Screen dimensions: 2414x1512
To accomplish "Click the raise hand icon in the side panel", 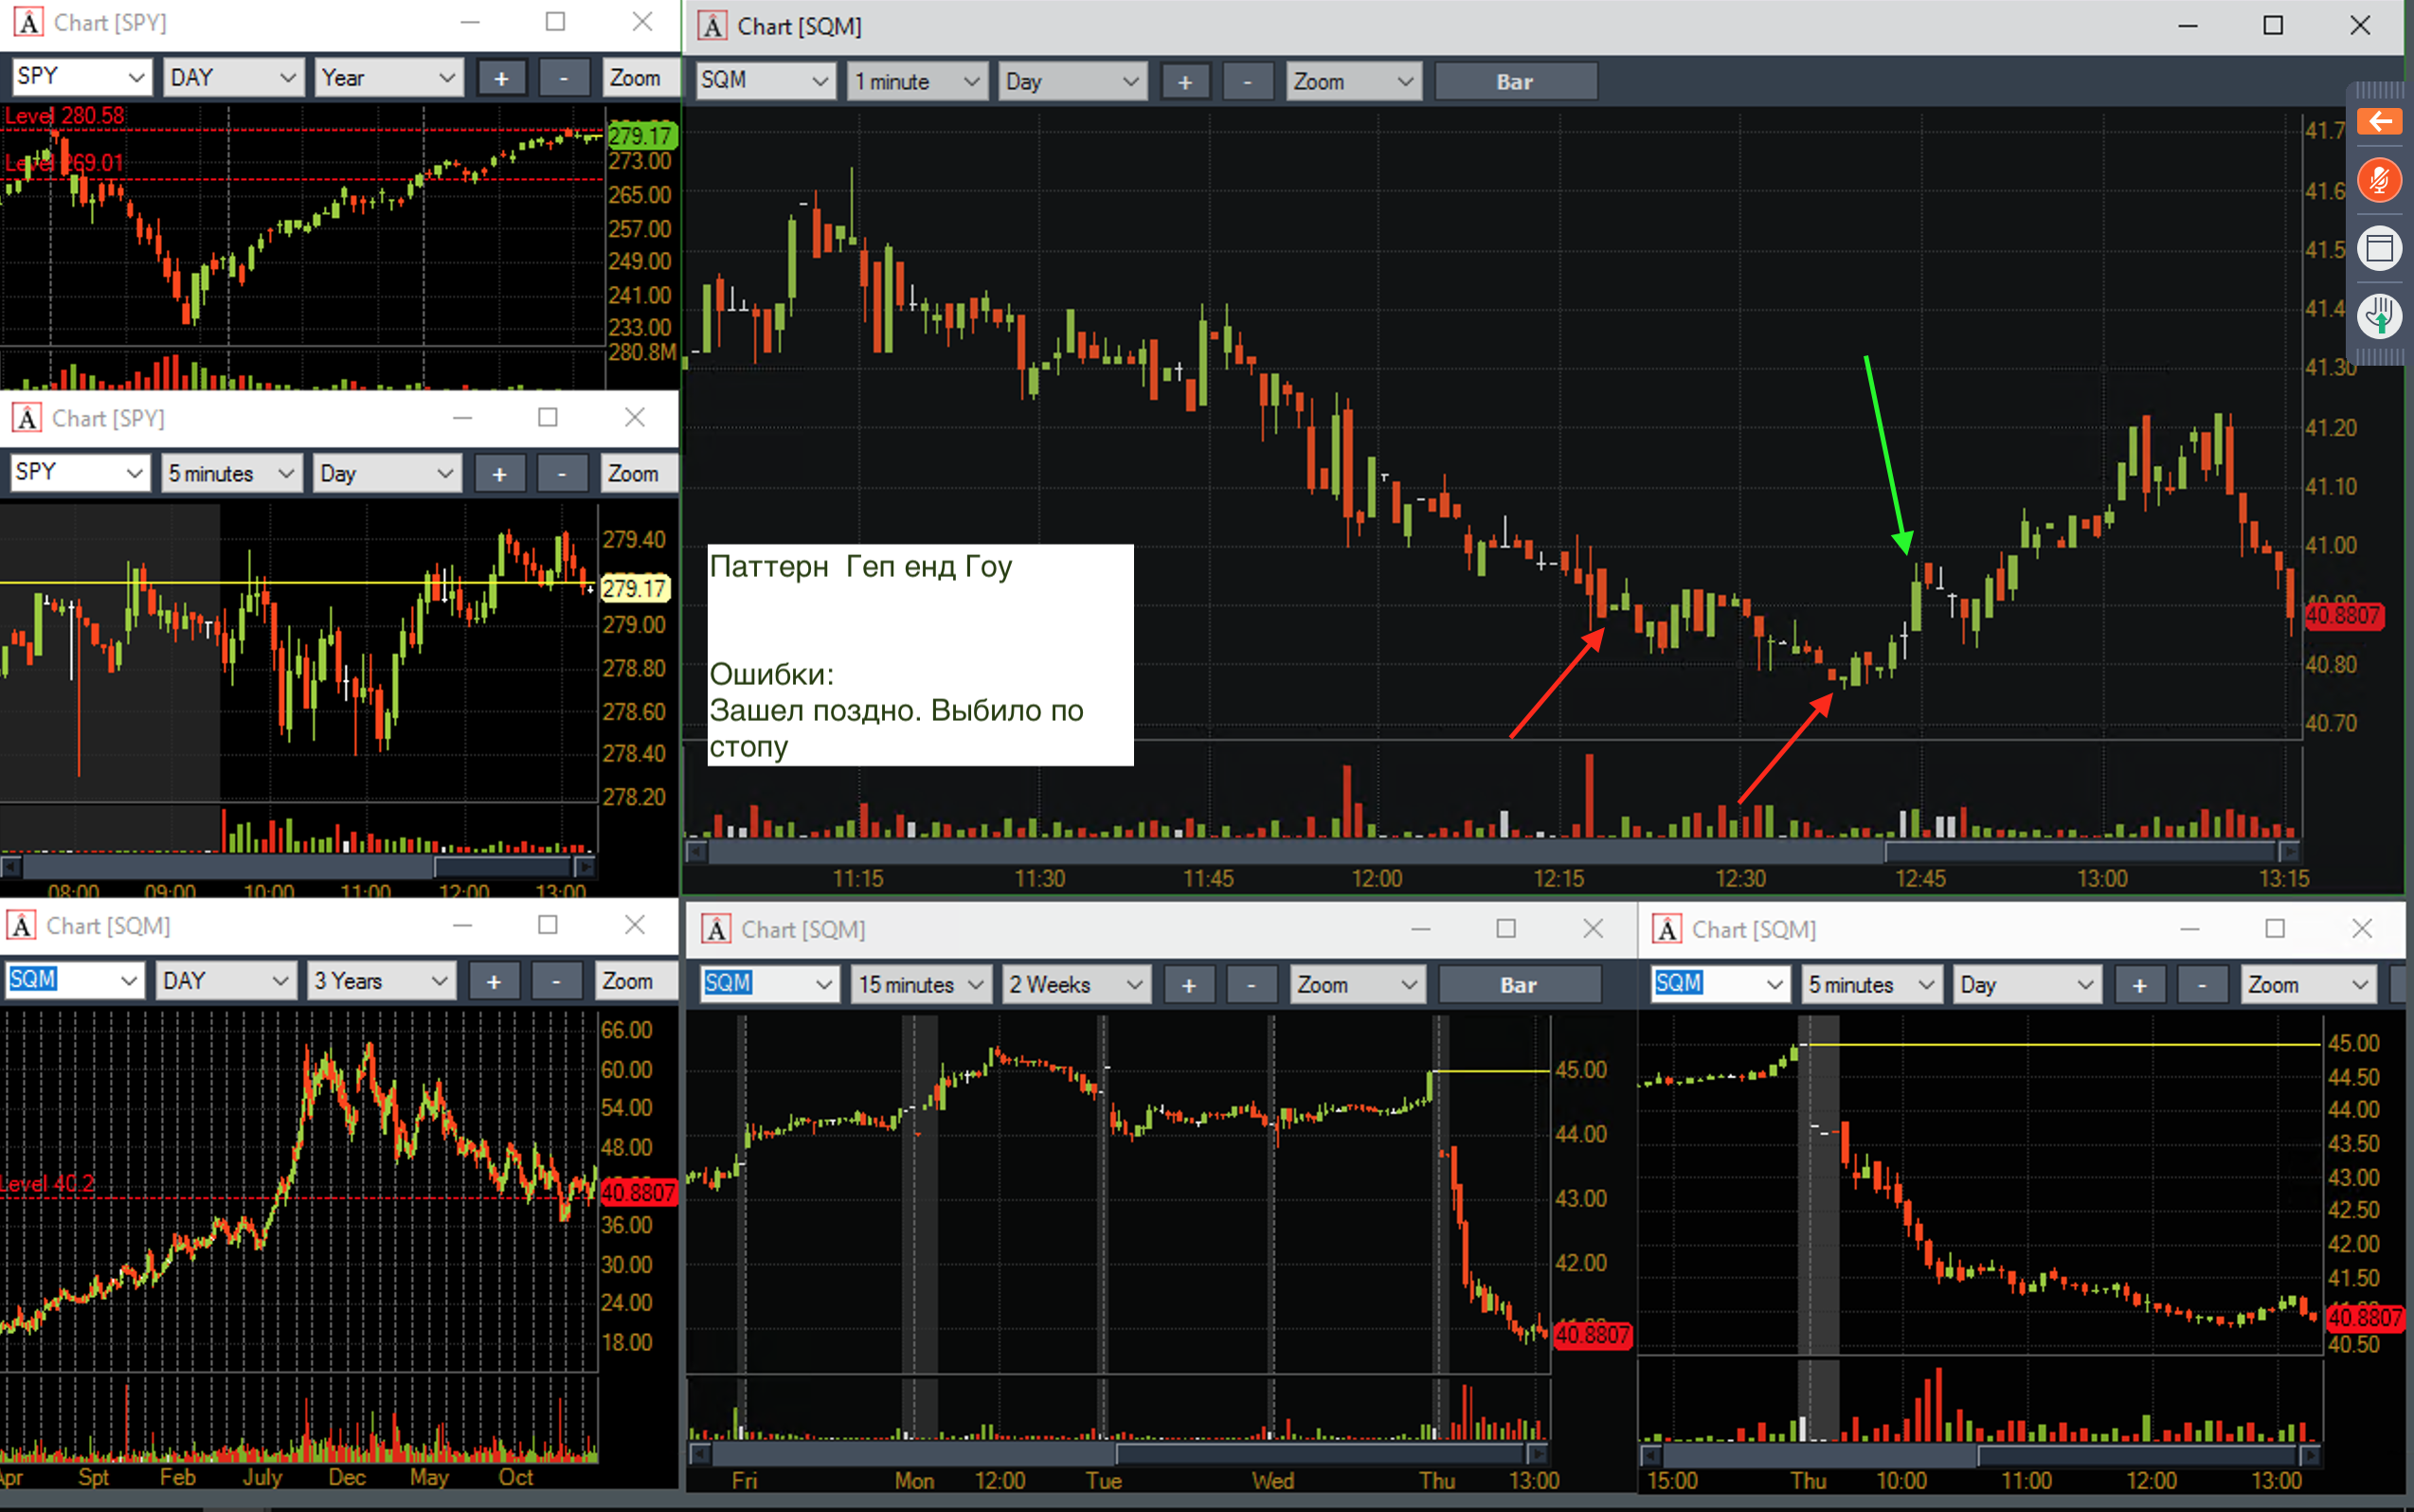I will [2379, 316].
